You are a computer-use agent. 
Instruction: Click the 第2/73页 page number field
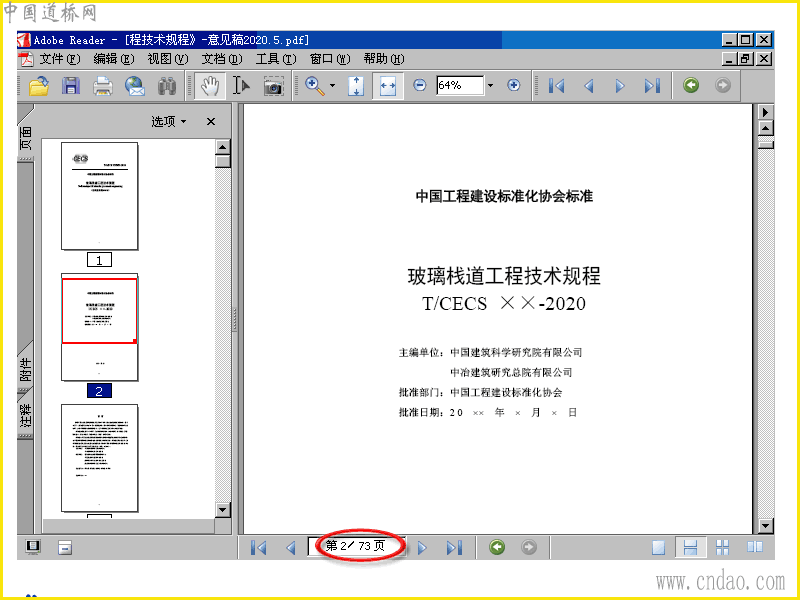pyautogui.click(x=357, y=546)
